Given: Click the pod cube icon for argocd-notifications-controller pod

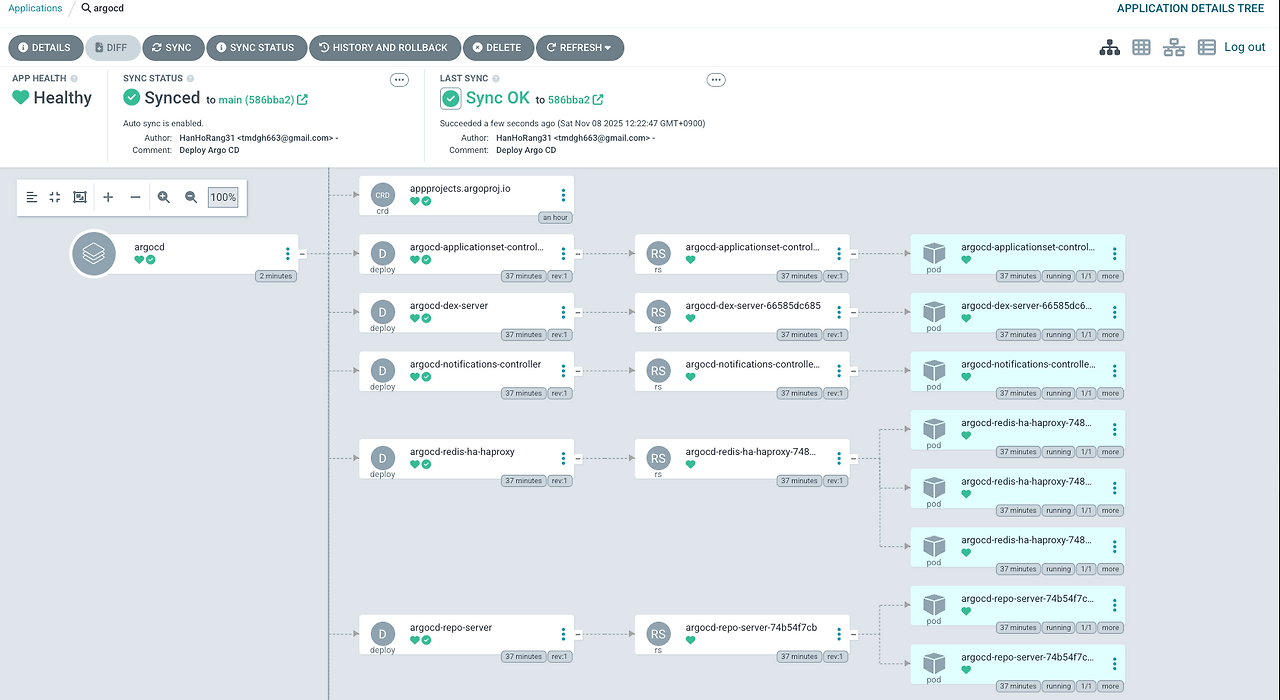Looking at the screenshot, I should pyautogui.click(x=934, y=370).
